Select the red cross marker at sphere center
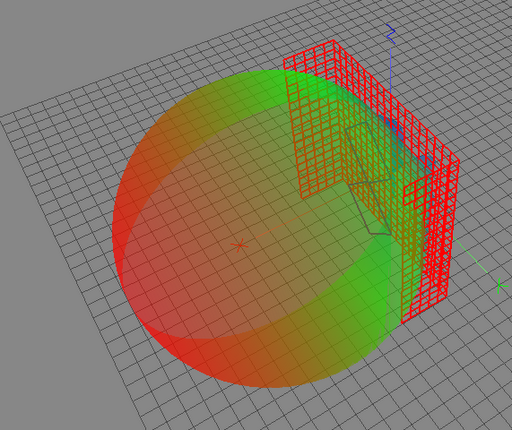The height and width of the screenshot is (430, 512). click(x=239, y=246)
